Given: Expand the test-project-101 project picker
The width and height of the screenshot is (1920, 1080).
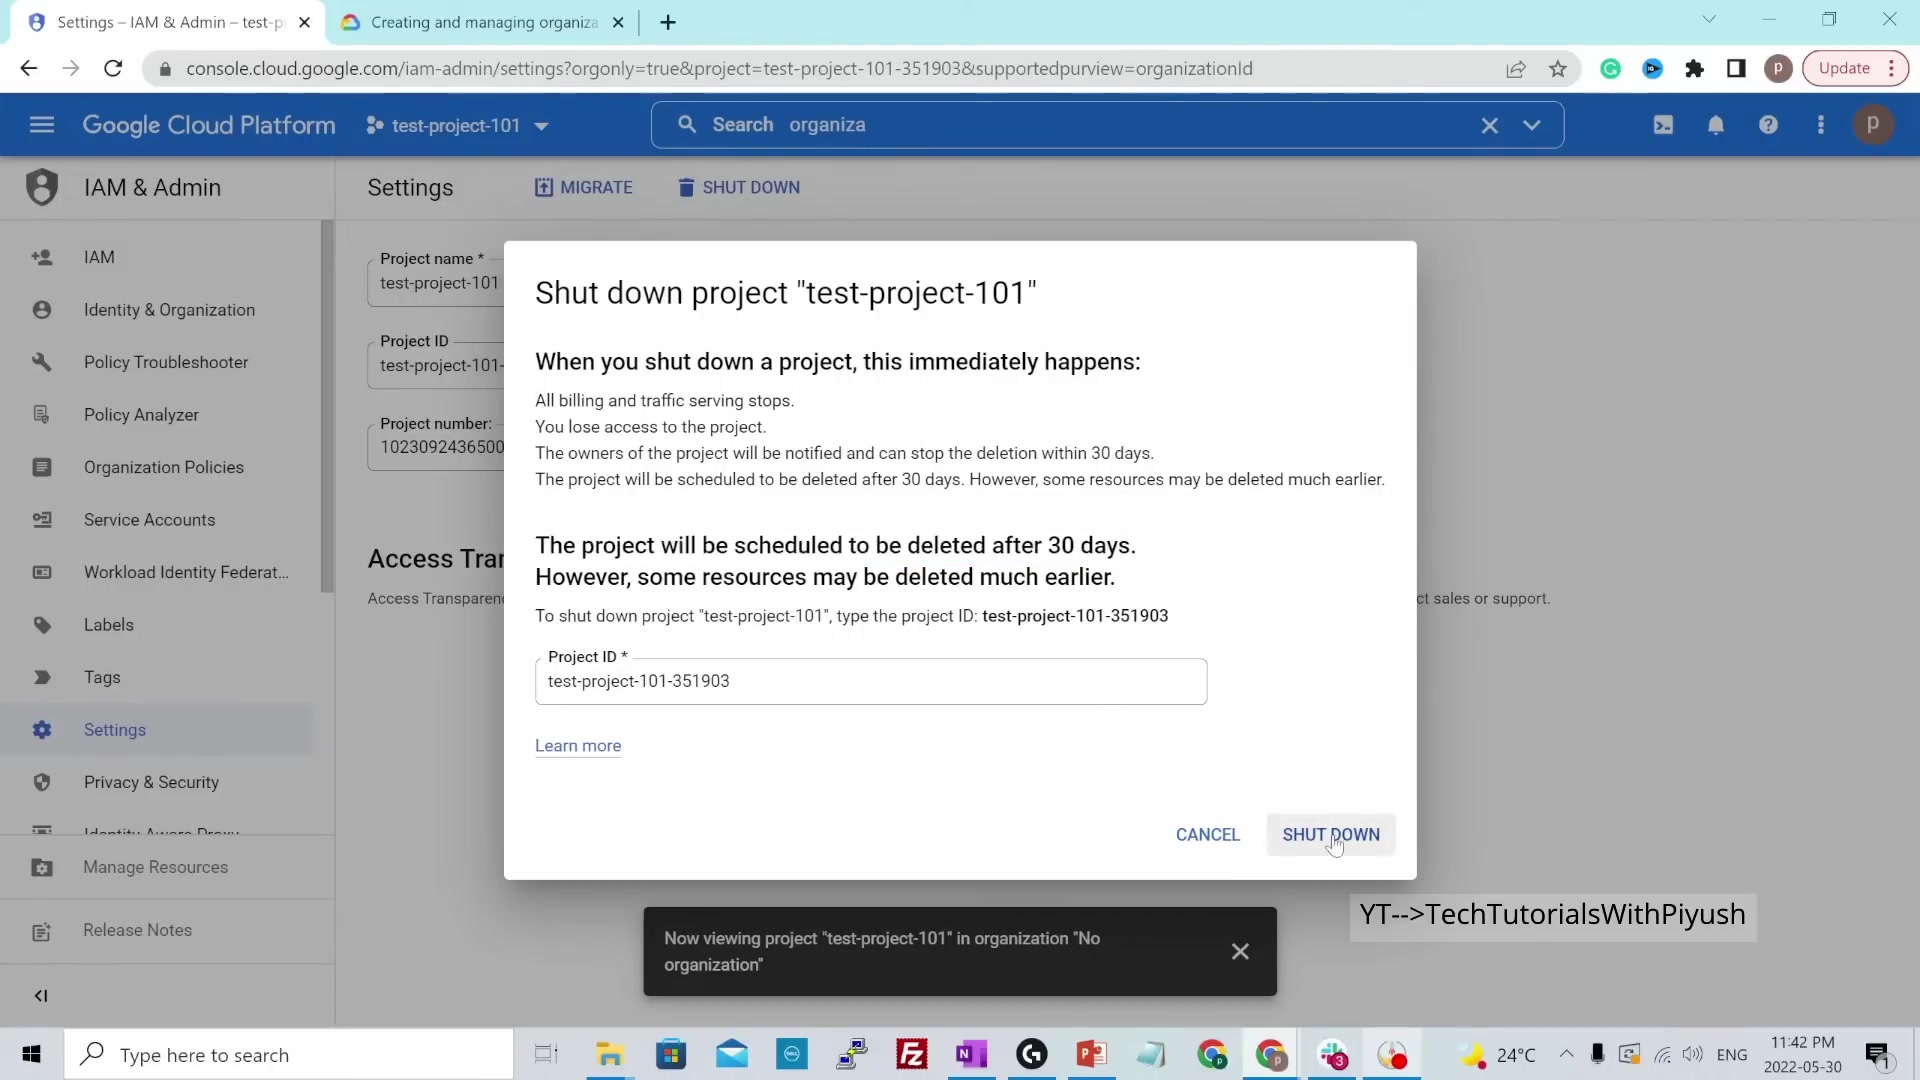Looking at the screenshot, I should coord(458,125).
